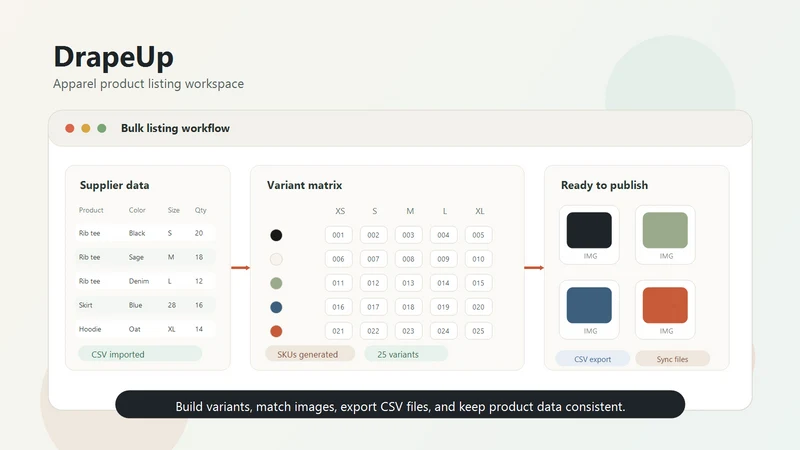Choose SKU box 014
Image resolution: width=800 pixels, height=450 pixels.
pyautogui.click(x=443, y=283)
